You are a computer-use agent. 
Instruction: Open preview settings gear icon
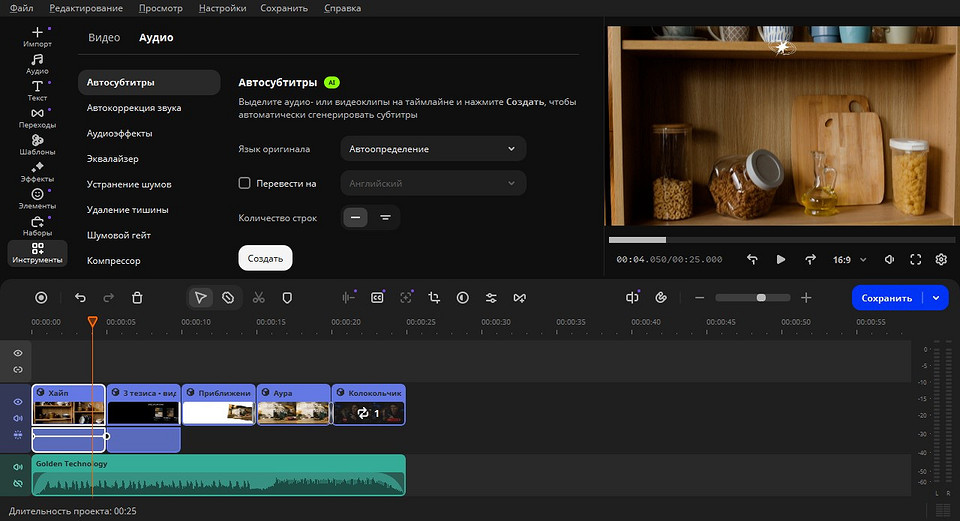pos(941,260)
